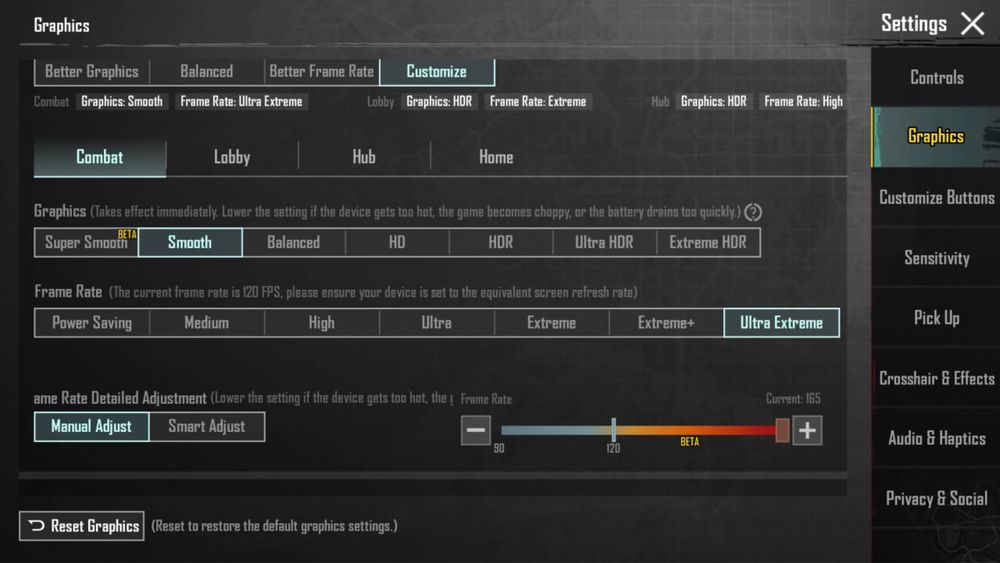The height and width of the screenshot is (563, 1000).
Task: Switch to the Home tab
Action: tap(496, 157)
